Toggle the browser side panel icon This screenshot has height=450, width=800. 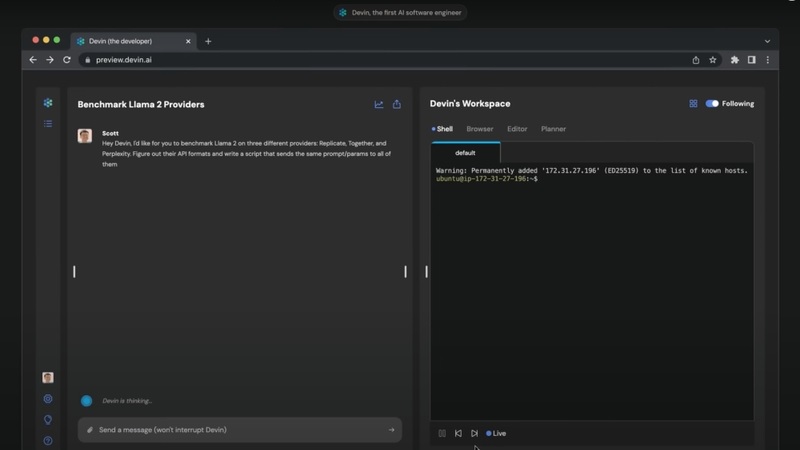coord(752,60)
